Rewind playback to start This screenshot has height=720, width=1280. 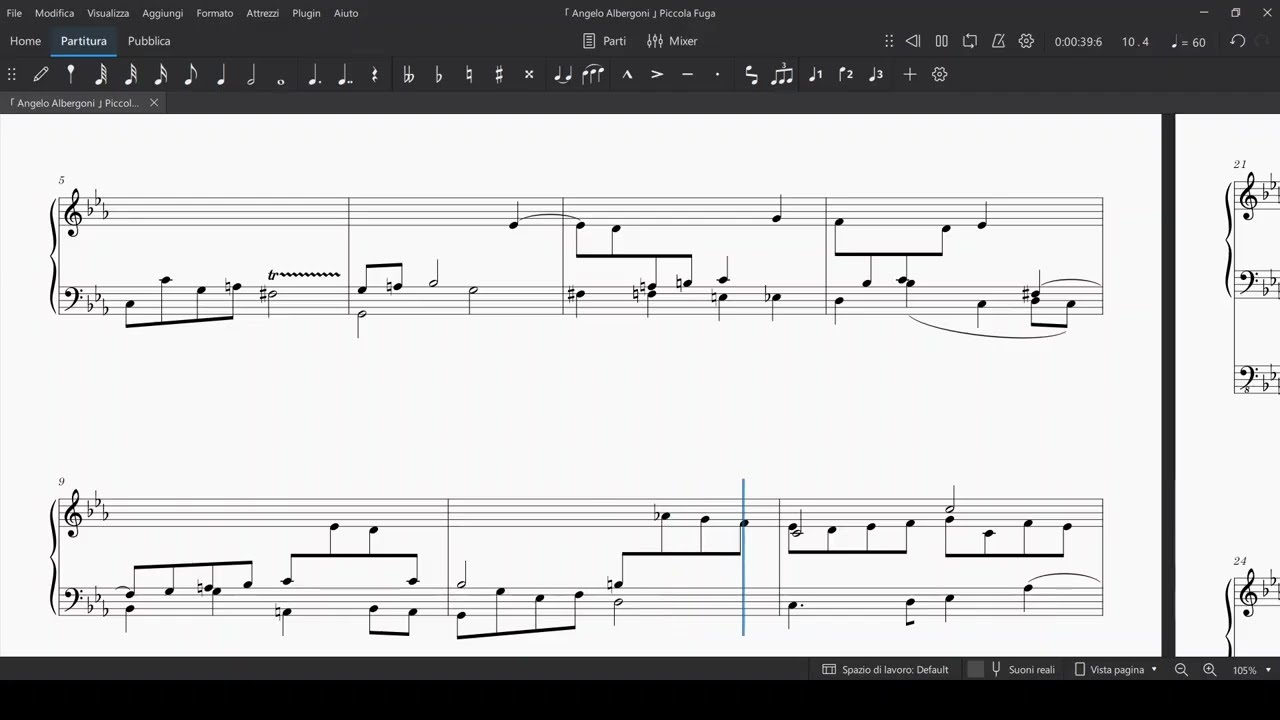coord(913,41)
